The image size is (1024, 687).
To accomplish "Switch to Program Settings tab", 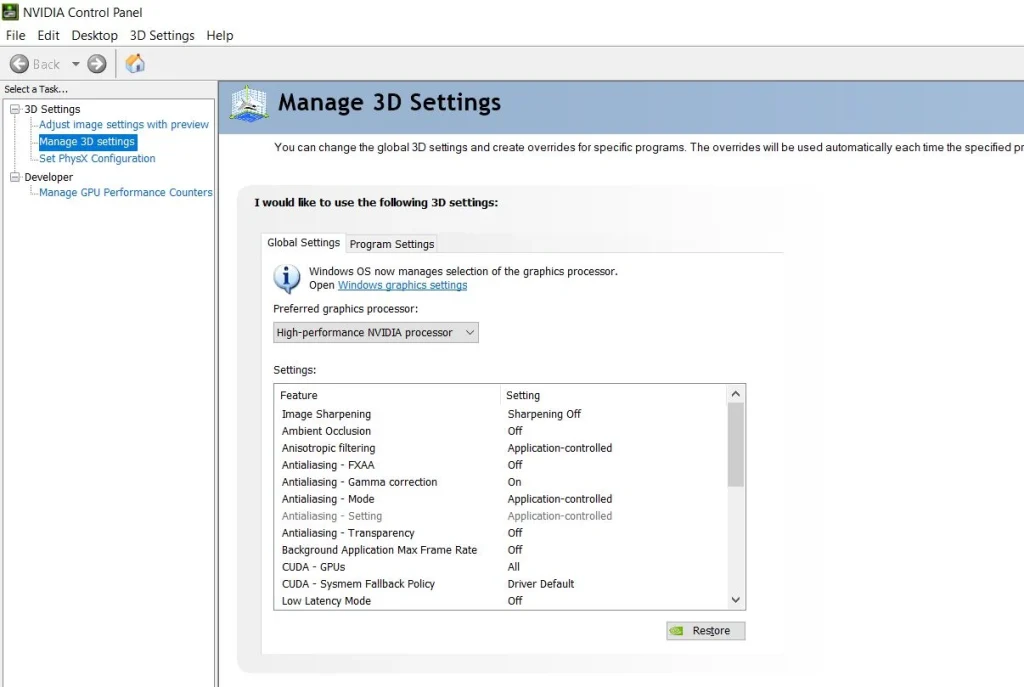I will tap(392, 244).
